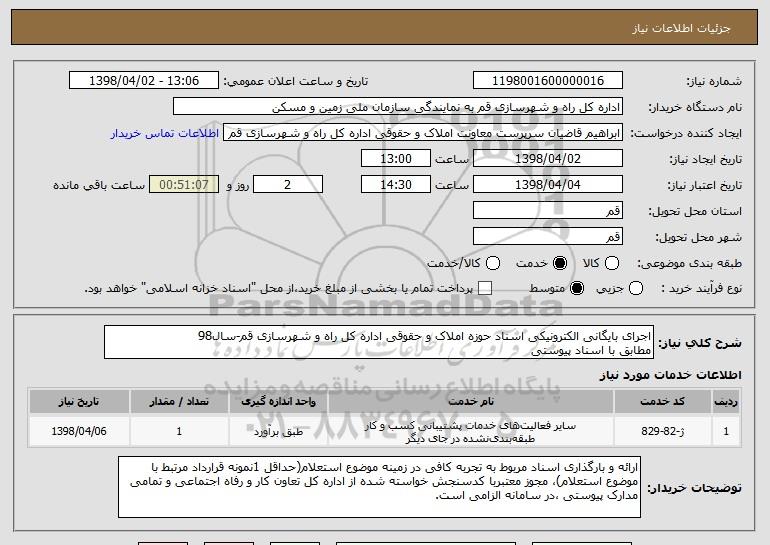Click the نوع فرآیند خرید label
This screenshot has height=545, width=770.
click(x=701, y=289)
